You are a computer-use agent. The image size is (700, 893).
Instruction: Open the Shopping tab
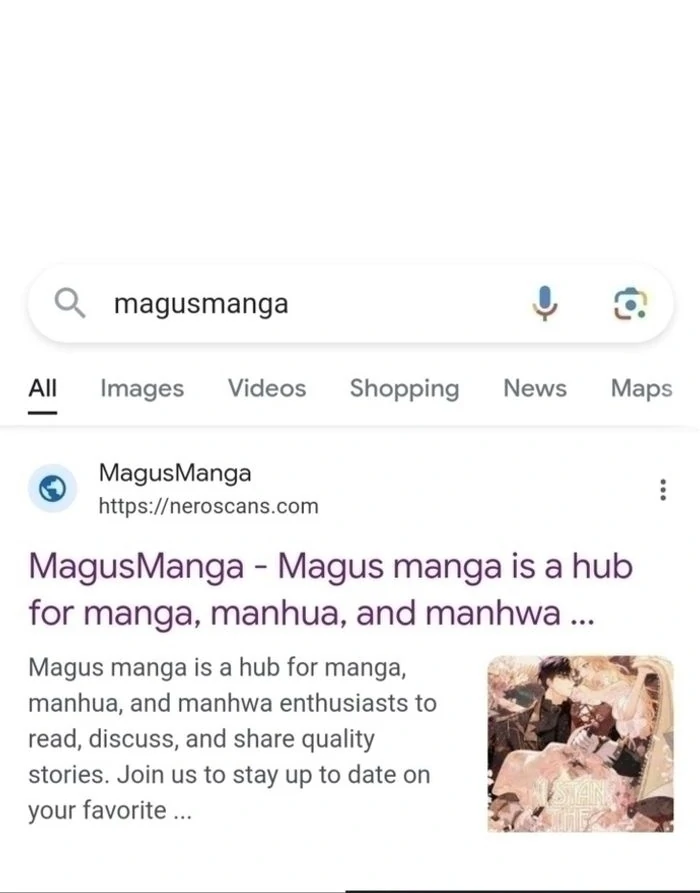click(404, 389)
